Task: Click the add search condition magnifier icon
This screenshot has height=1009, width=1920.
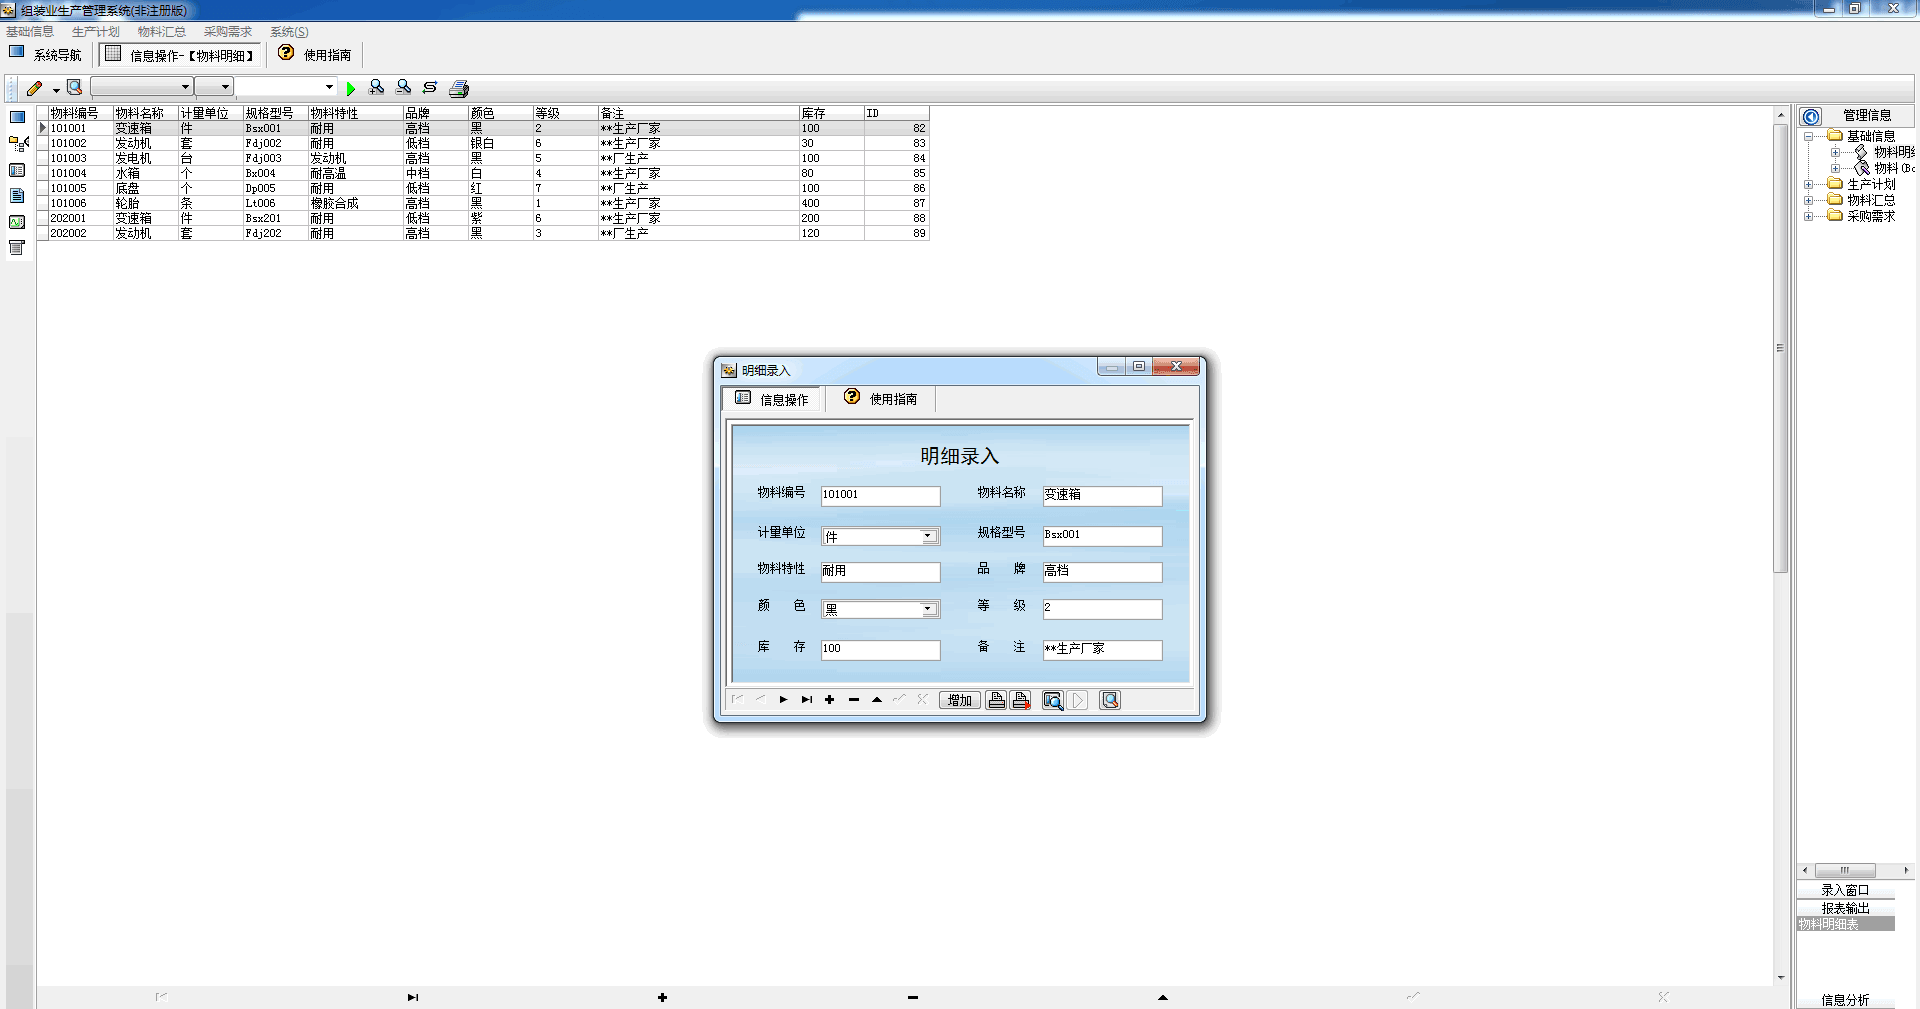Action: pos(377,88)
